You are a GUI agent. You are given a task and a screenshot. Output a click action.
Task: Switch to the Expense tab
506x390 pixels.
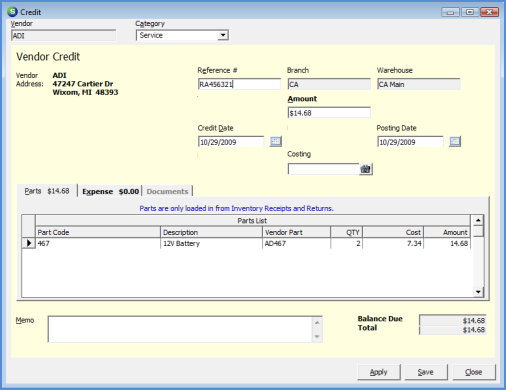[110, 191]
